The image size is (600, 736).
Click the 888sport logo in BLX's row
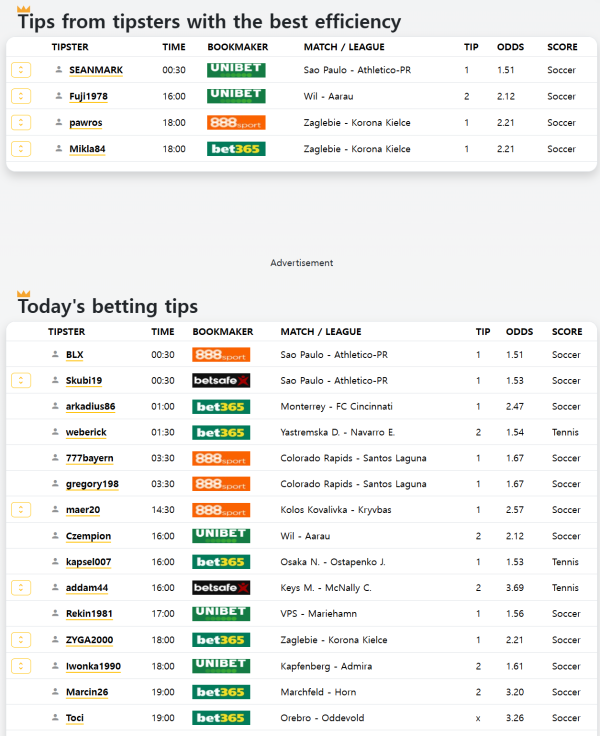coord(220,355)
